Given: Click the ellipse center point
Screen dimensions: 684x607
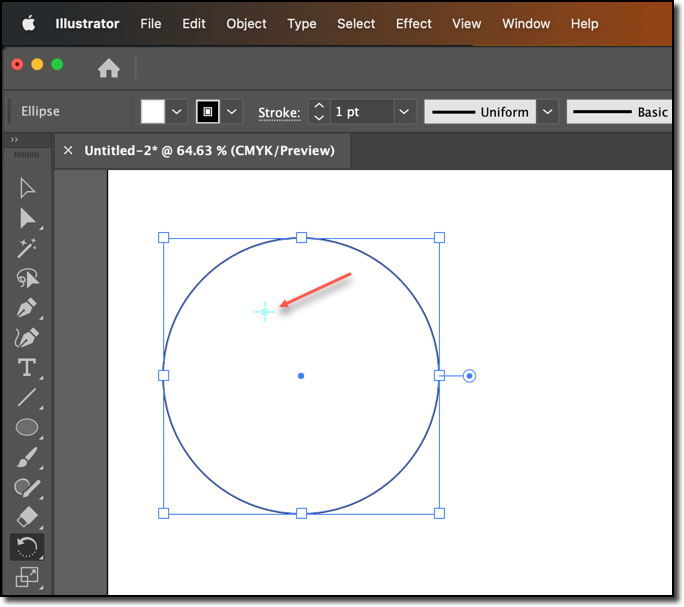Looking at the screenshot, I should pos(301,376).
